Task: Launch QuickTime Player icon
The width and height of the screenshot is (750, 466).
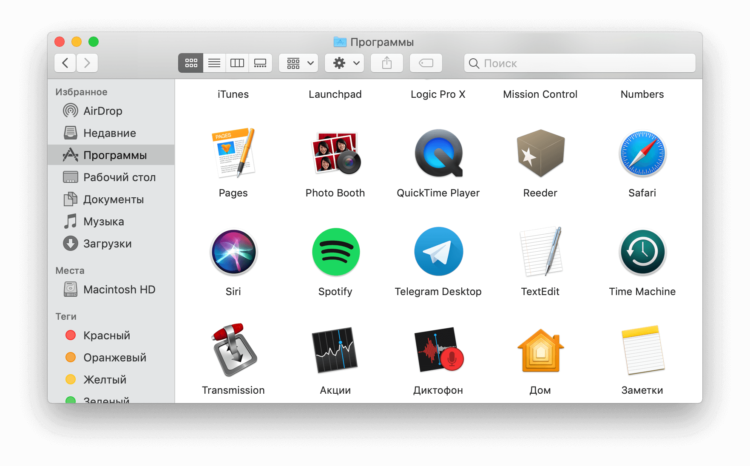Action: click(439, 153)
